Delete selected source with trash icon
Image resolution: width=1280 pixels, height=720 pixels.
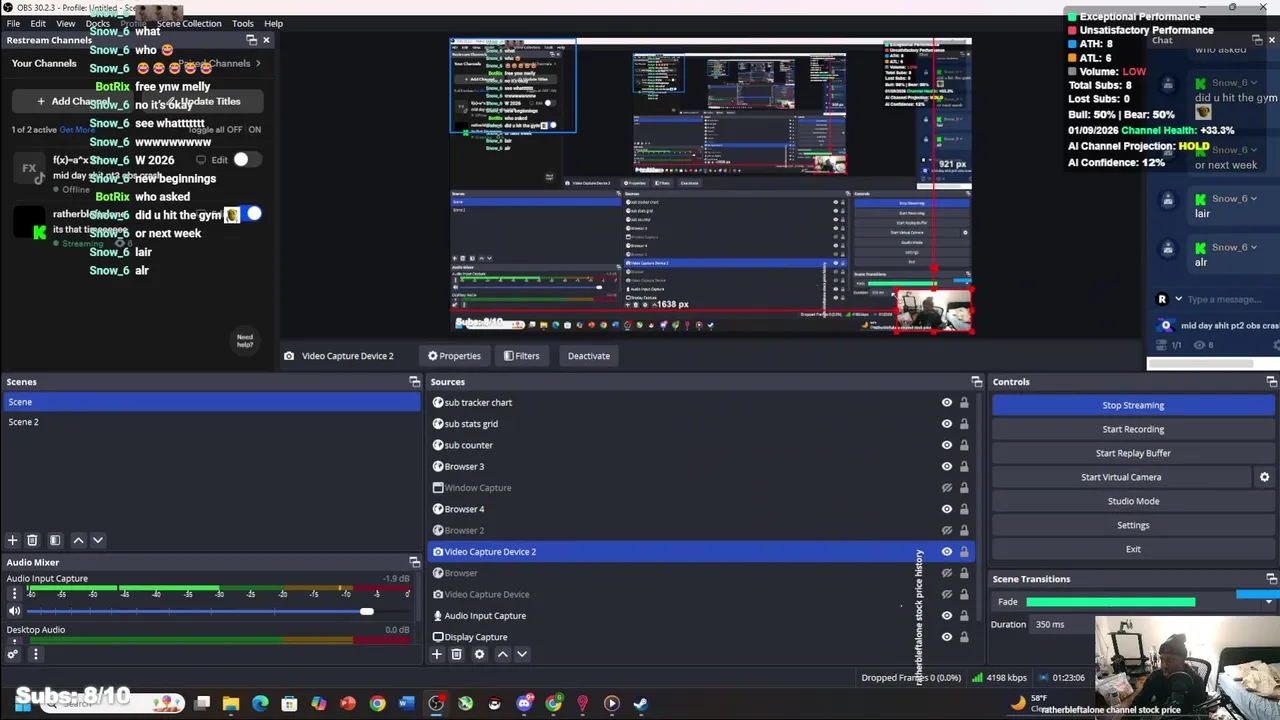[456, 654]
